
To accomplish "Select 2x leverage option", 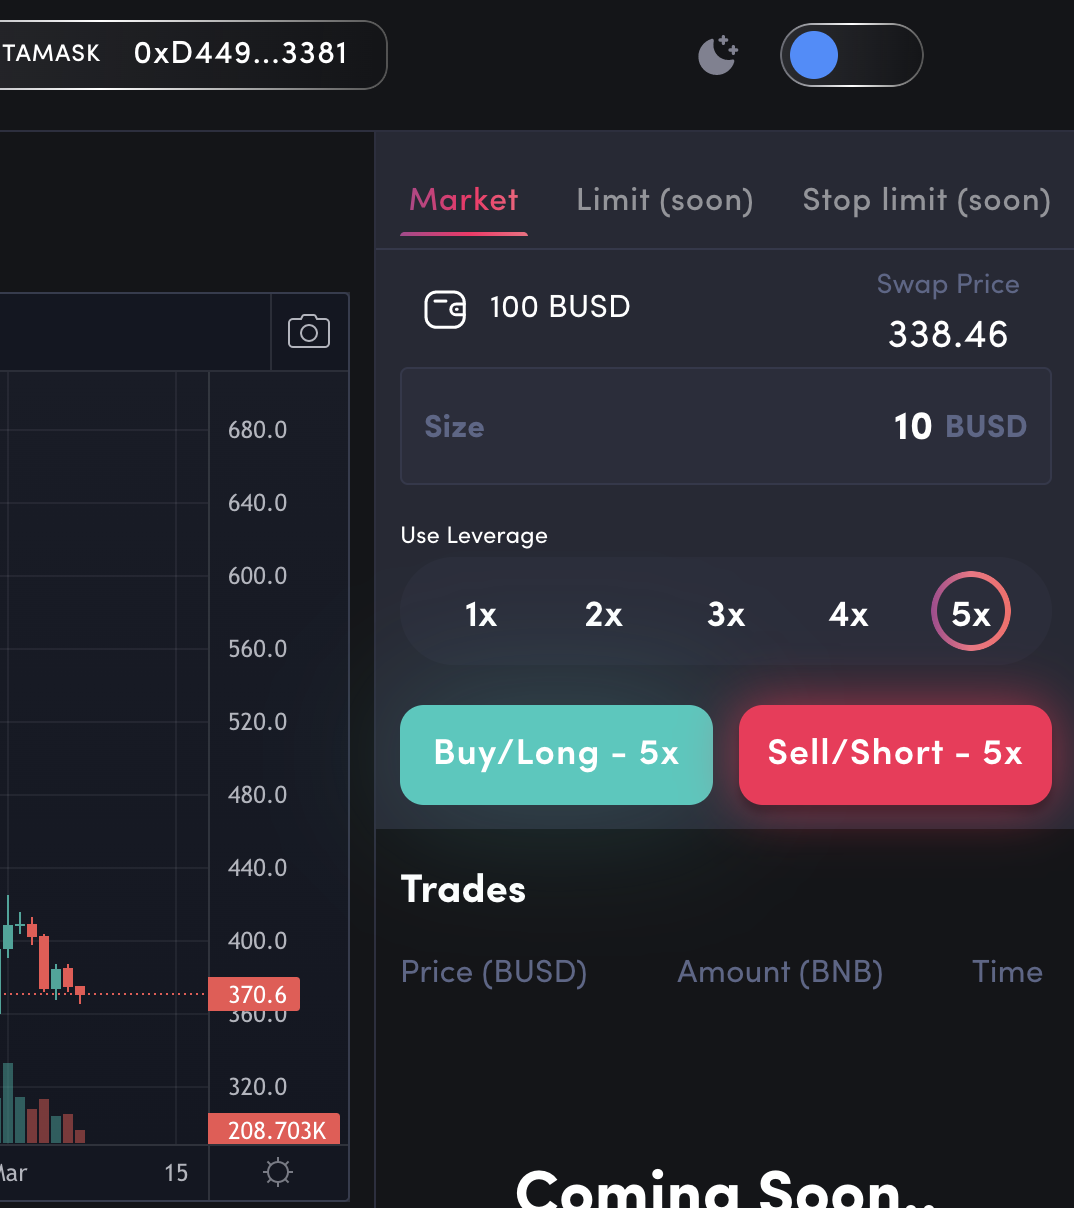I will tap(604, 614).
